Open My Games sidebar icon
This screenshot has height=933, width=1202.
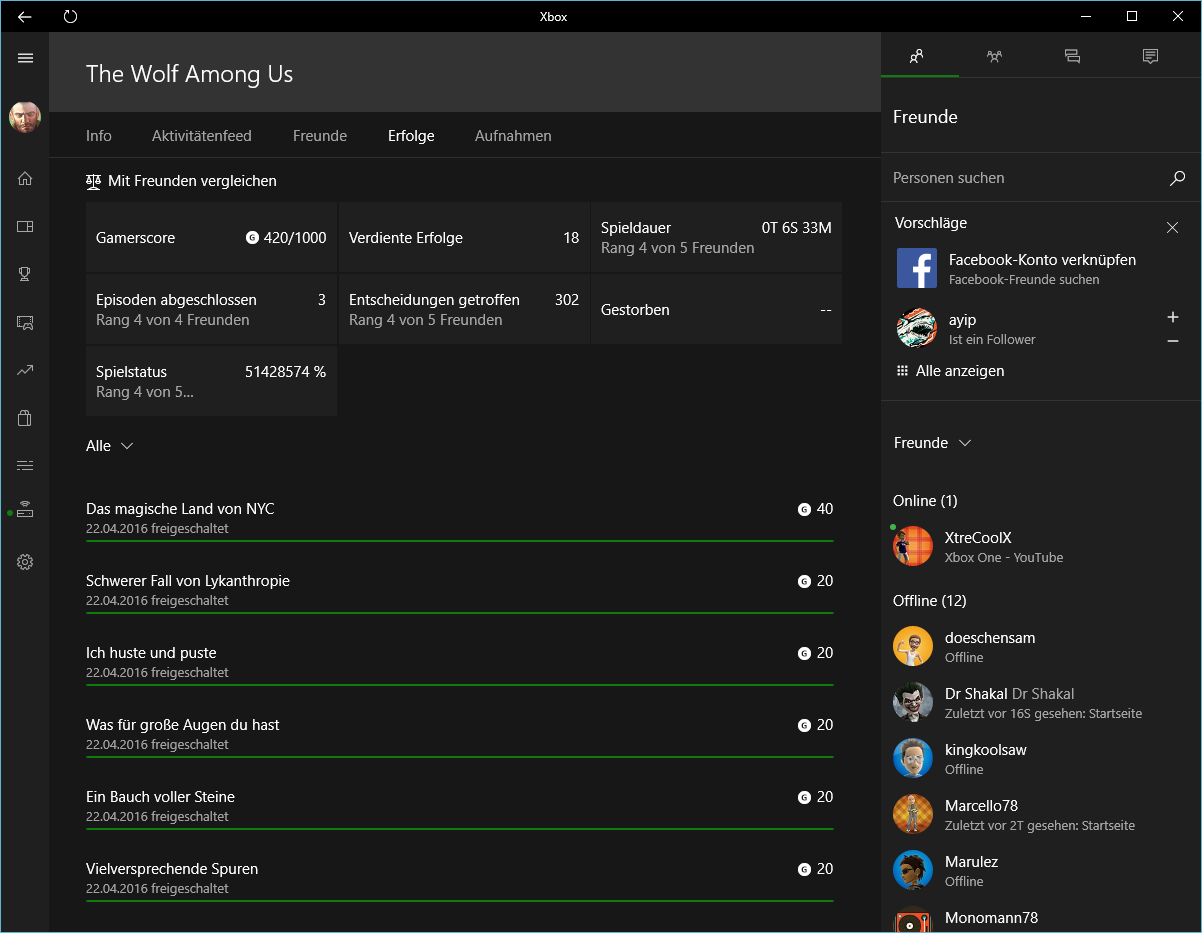25,226
